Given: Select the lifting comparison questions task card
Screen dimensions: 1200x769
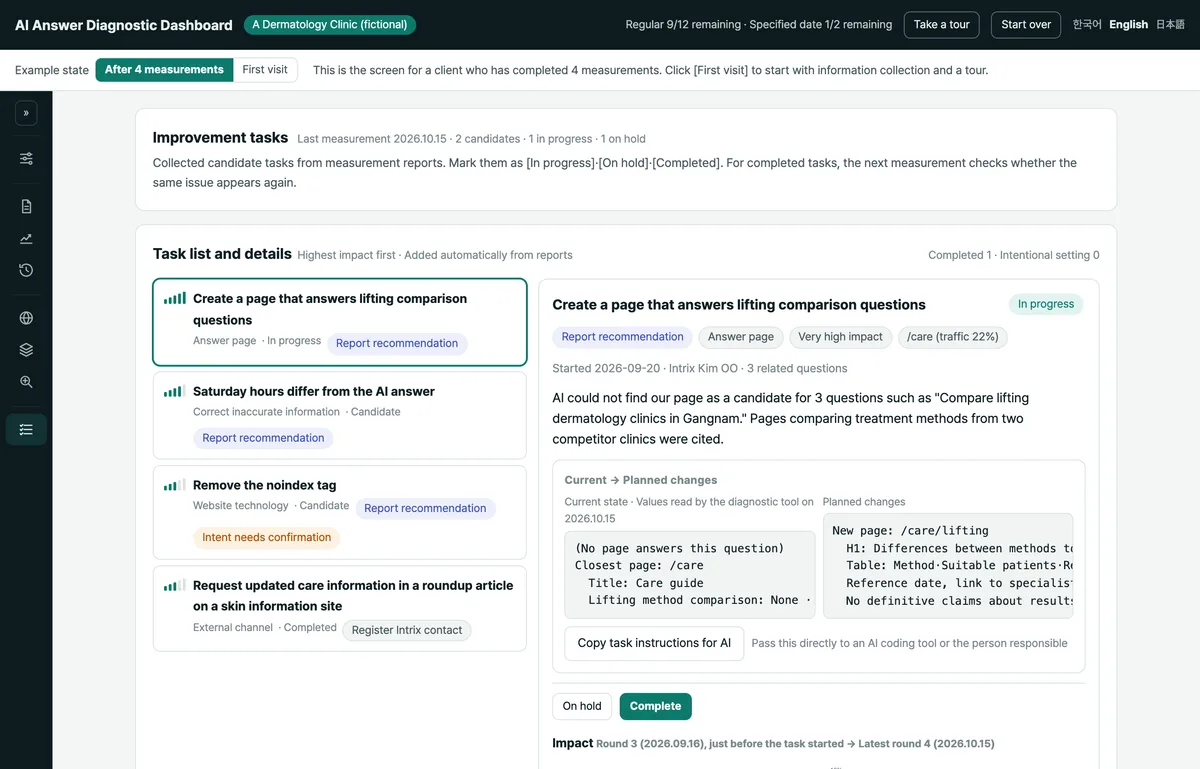Looking at the screenshot, I should 340,322.
